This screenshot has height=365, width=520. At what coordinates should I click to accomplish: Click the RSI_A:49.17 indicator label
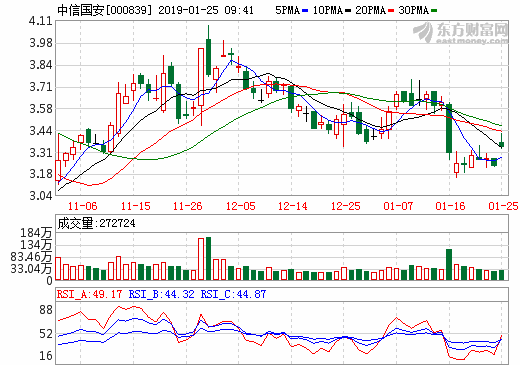coord(89,294)
